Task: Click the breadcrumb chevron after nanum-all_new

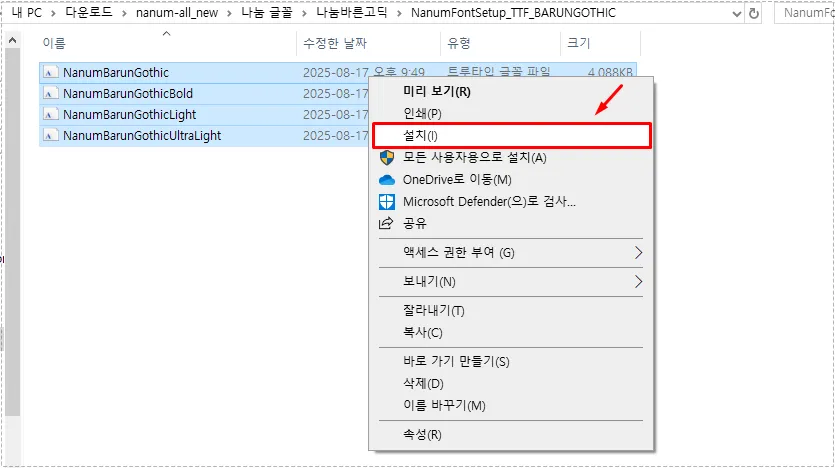Action: pos(230,13)
